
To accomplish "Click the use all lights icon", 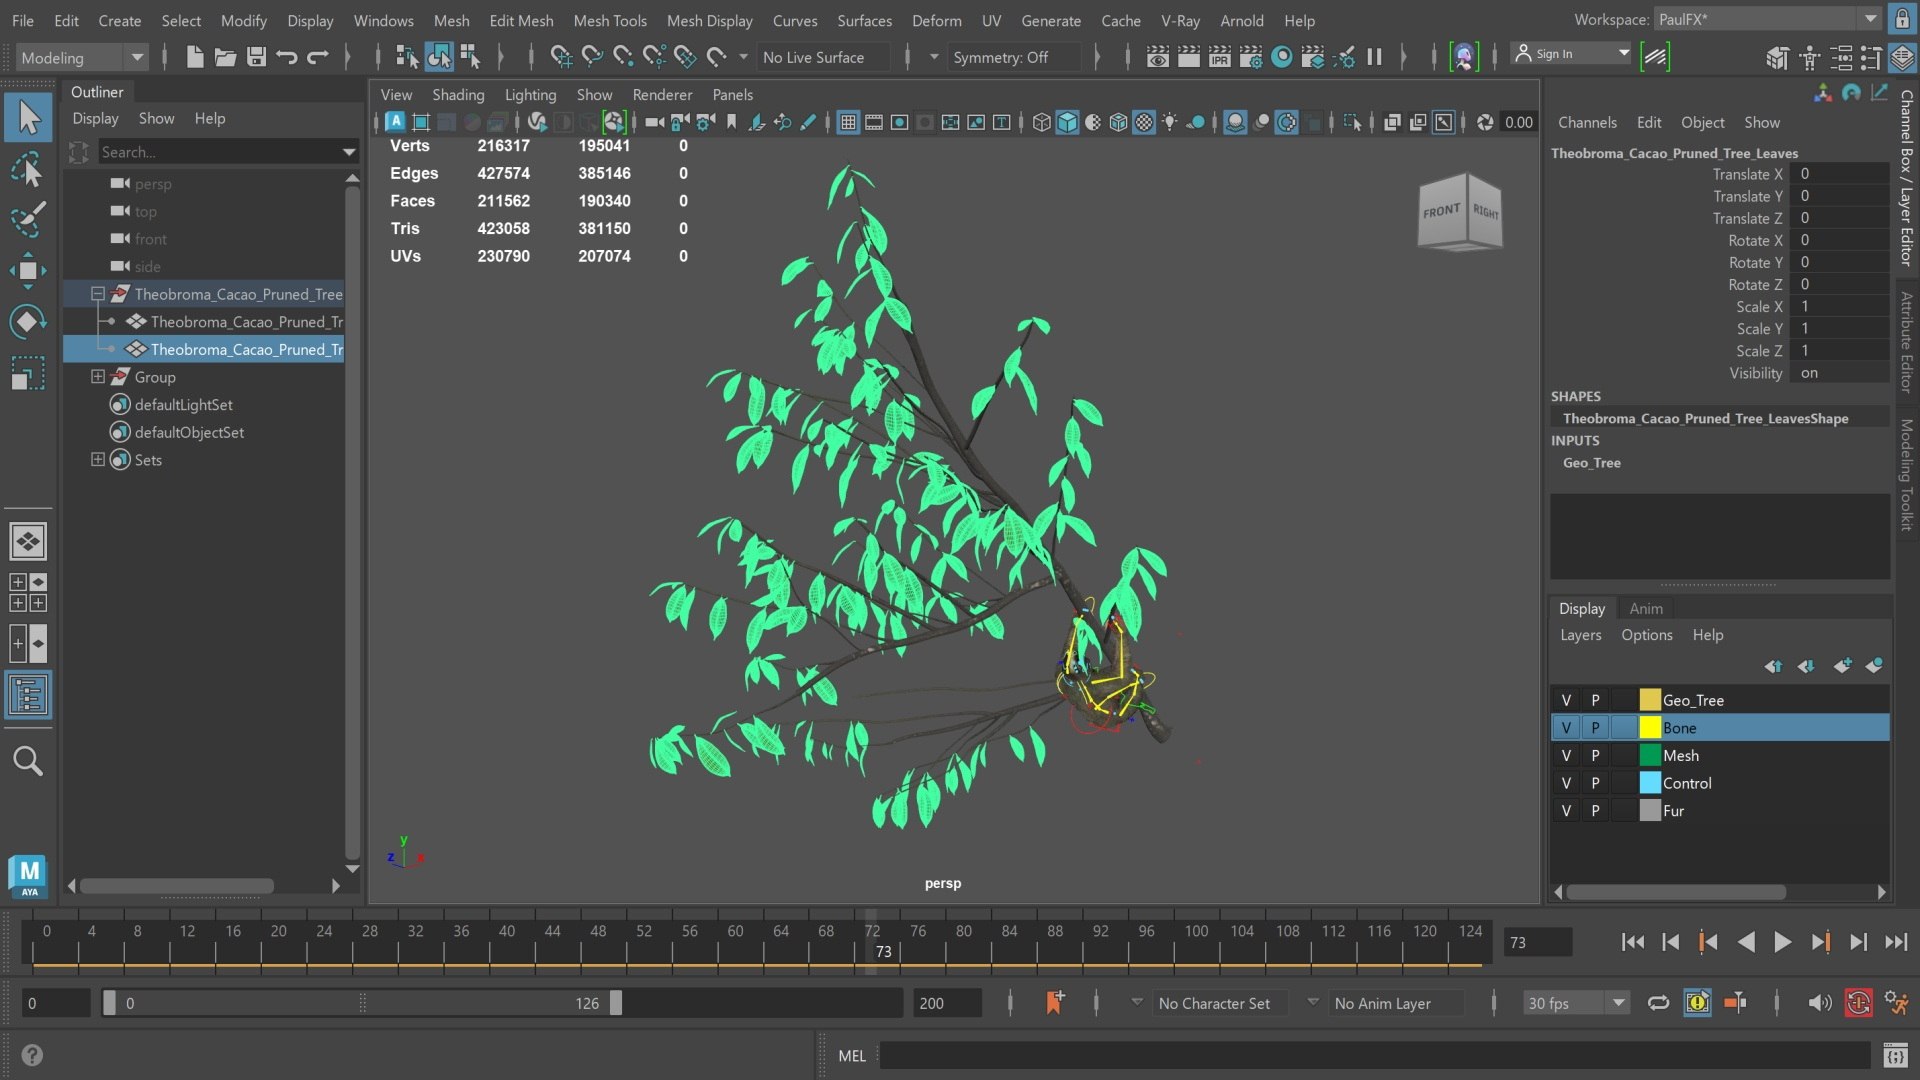I will (x=1169, y=122).
